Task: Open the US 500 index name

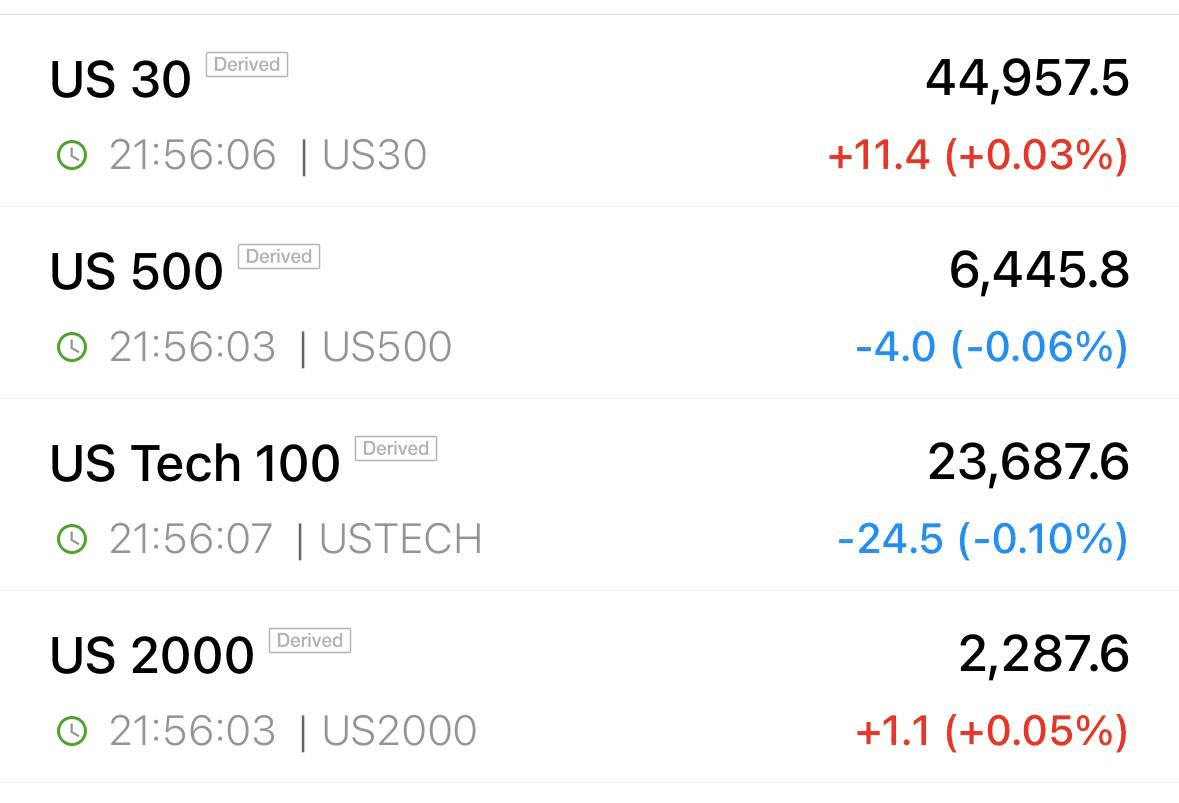Action: [x=137, y=271]
